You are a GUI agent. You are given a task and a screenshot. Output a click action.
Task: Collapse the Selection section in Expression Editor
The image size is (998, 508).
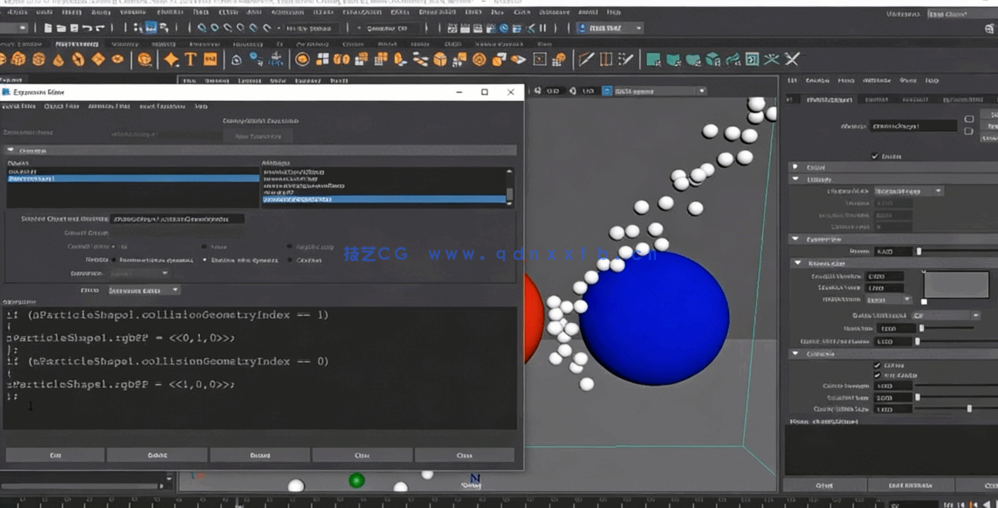tap(10, 150)
